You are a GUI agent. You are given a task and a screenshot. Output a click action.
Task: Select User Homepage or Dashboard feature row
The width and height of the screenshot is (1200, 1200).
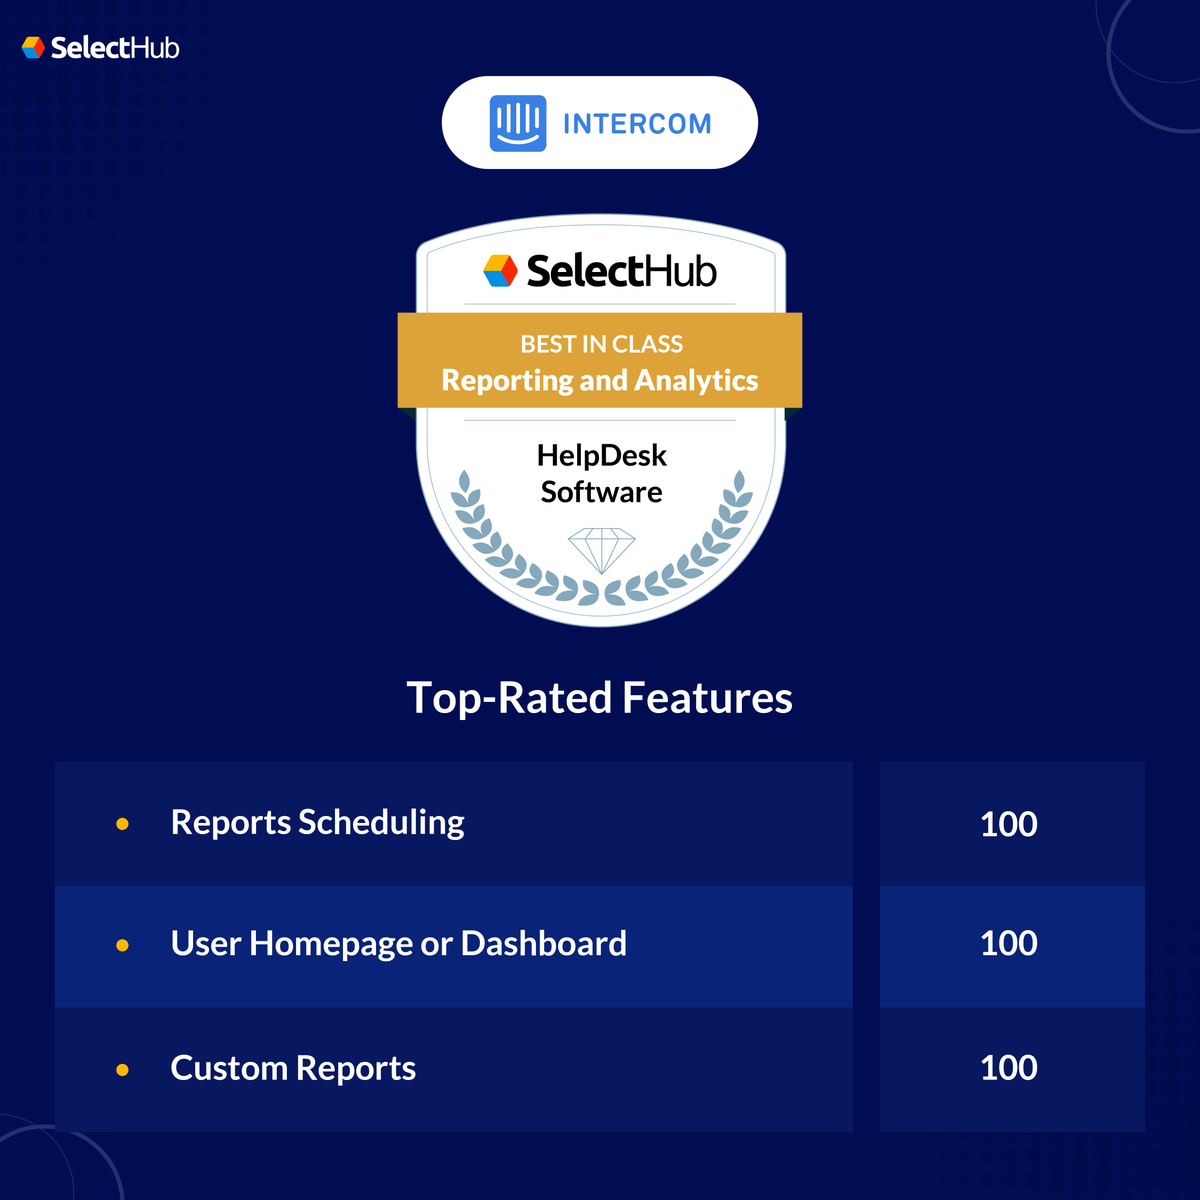(454, 946)
